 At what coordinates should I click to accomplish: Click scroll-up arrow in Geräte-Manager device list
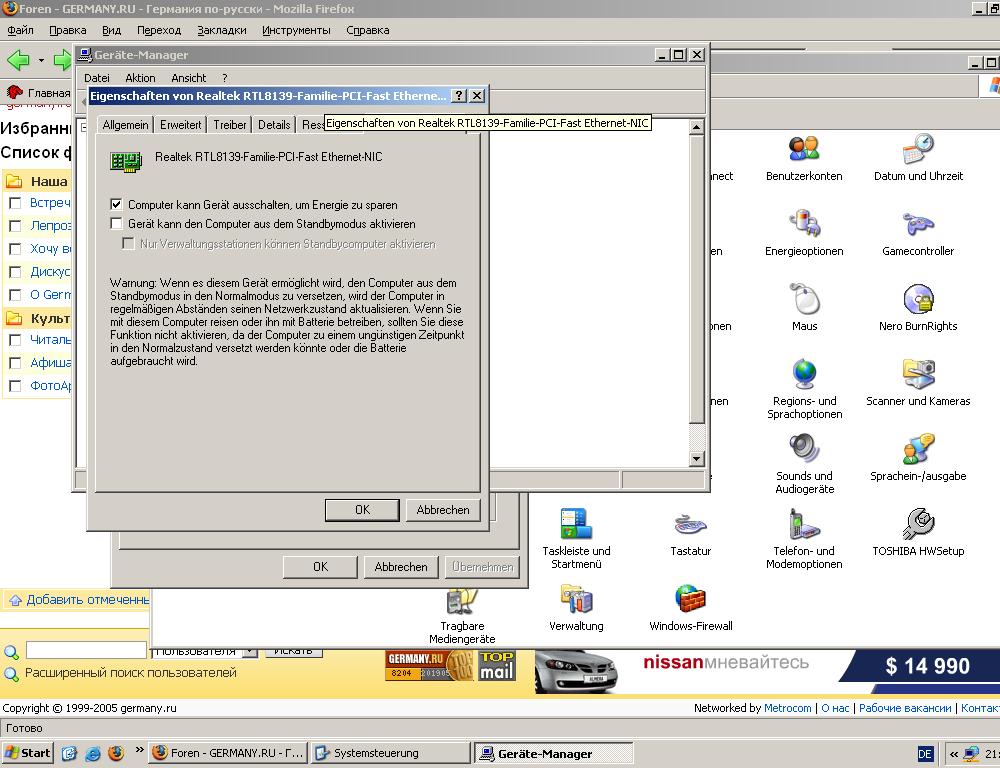[x=696, y=127]
